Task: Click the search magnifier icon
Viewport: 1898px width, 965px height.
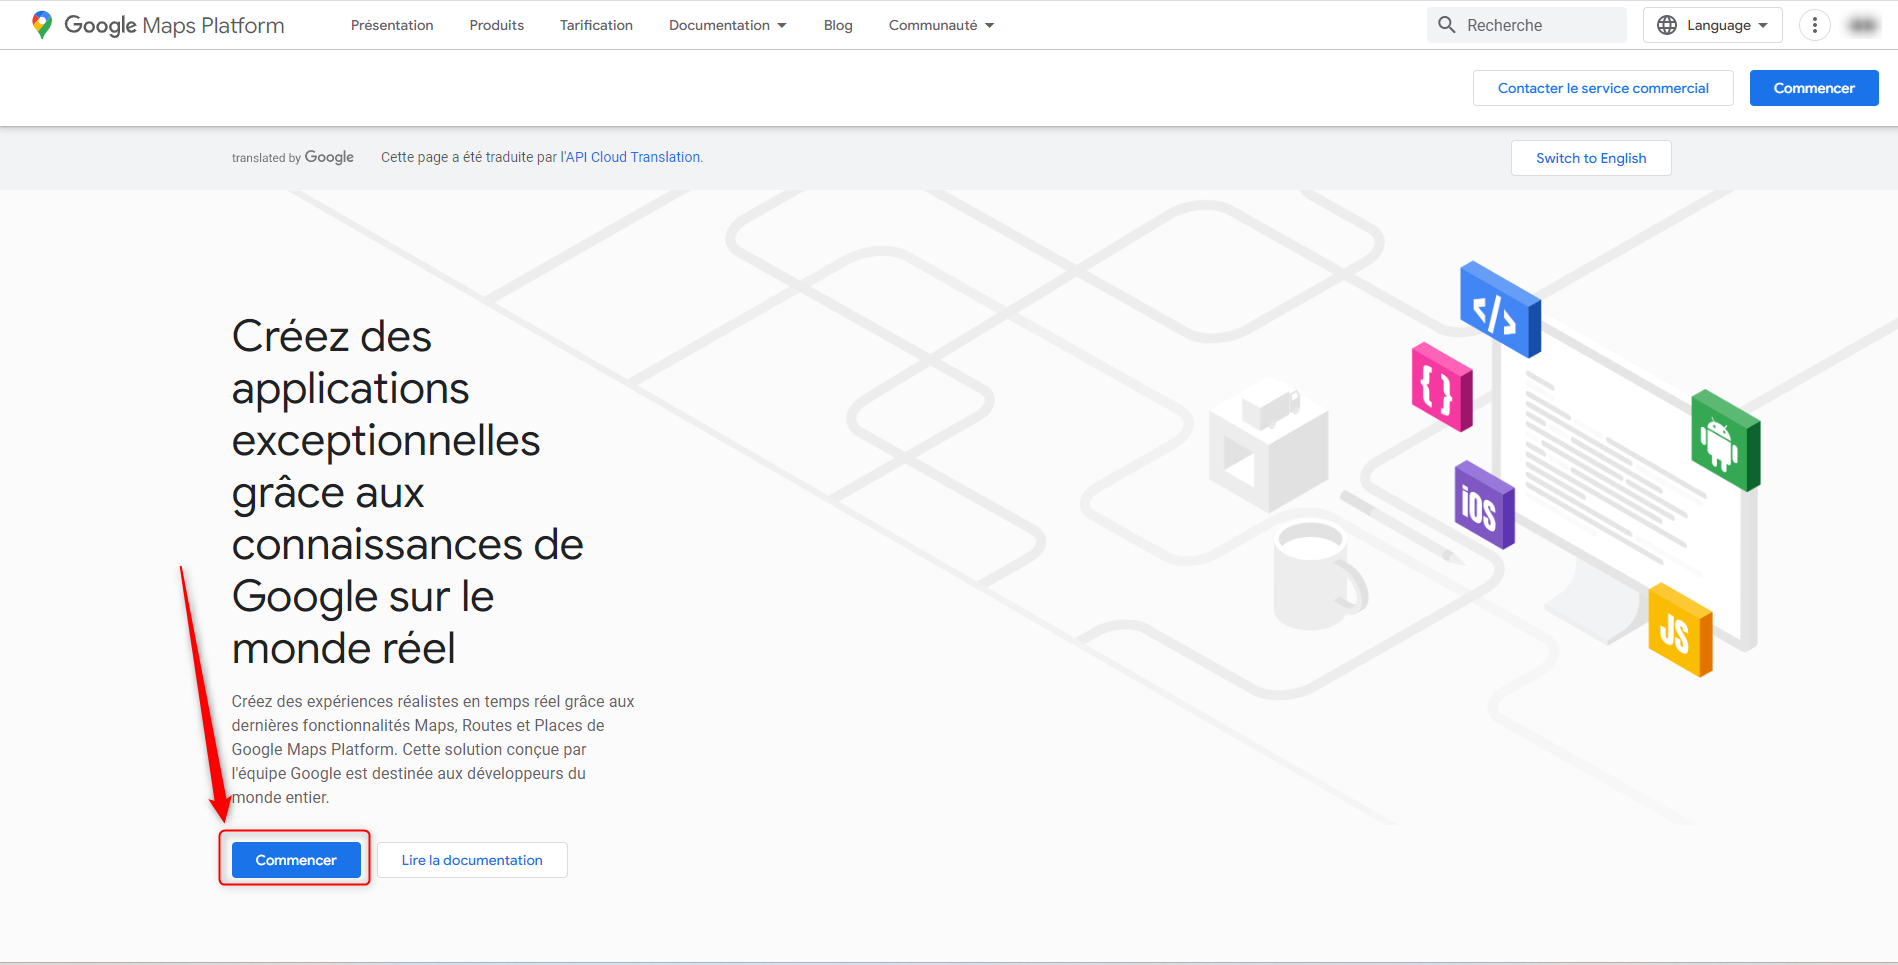Action: 1446,25
